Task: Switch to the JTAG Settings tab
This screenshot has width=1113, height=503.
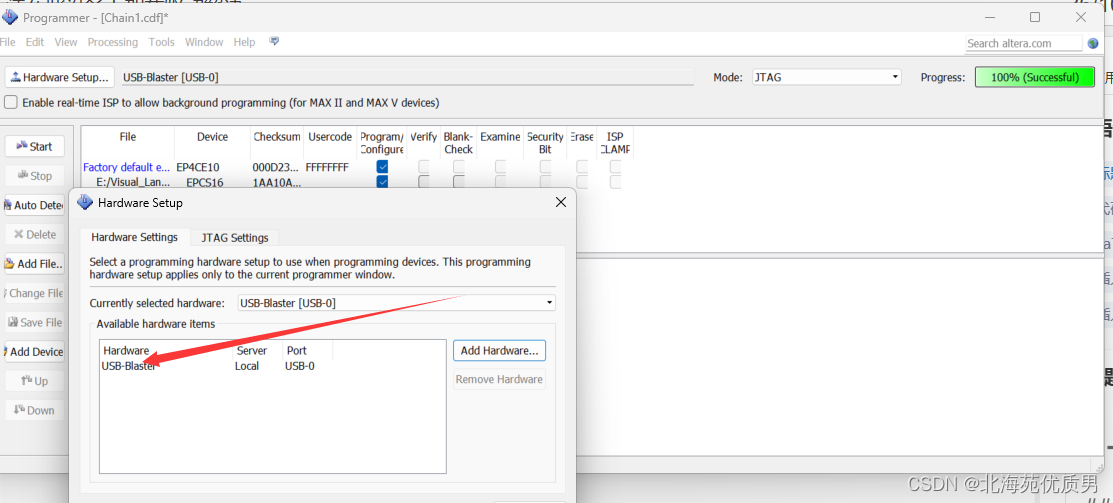Action: (x=235, y=237)
